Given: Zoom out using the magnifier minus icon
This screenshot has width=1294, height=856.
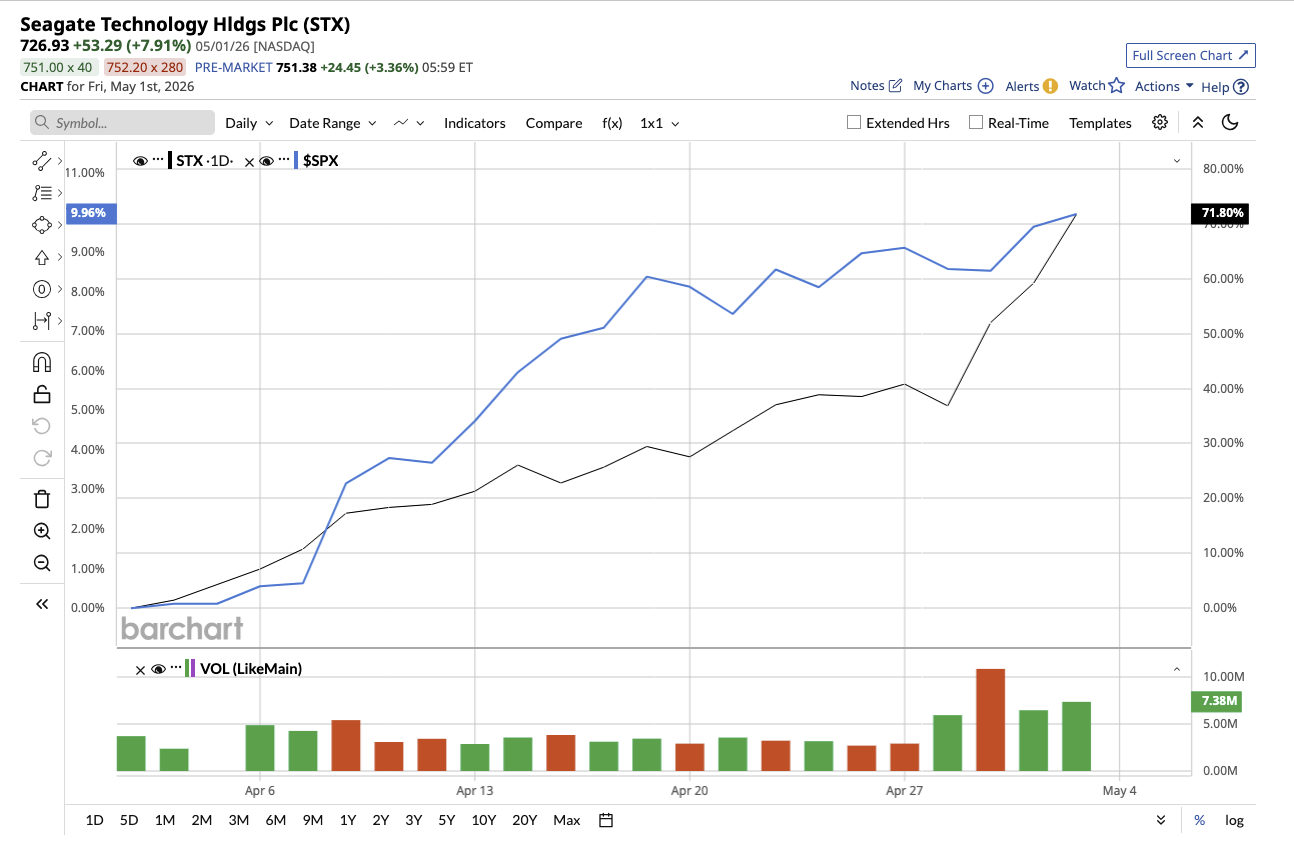Looking at the screenshot, I should 42,563.
